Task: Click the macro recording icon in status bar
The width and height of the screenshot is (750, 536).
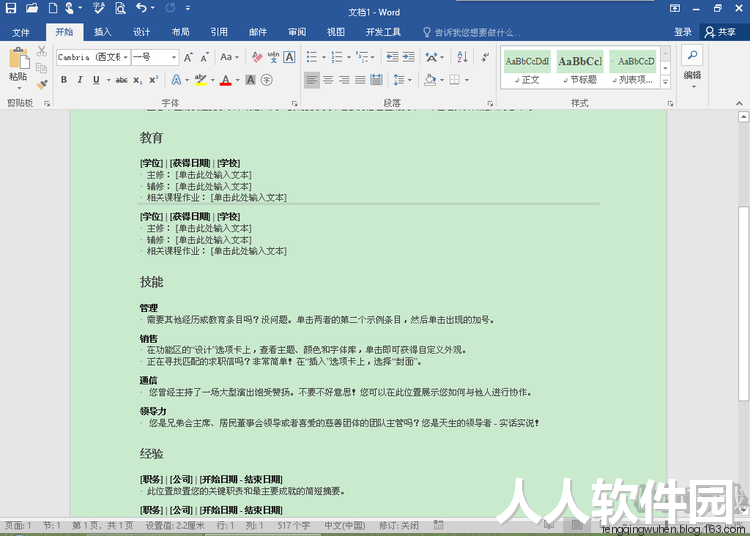Action: coord(438,525)
